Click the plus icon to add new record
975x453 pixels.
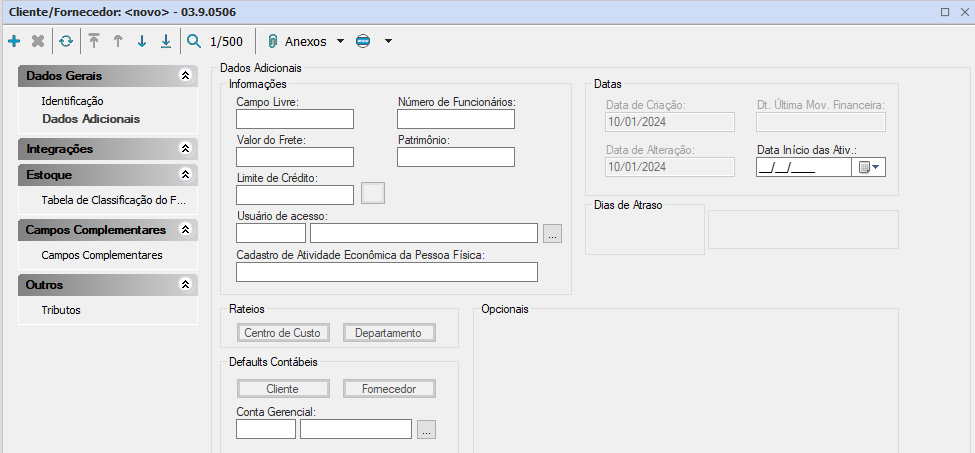[x=14, y=41]
